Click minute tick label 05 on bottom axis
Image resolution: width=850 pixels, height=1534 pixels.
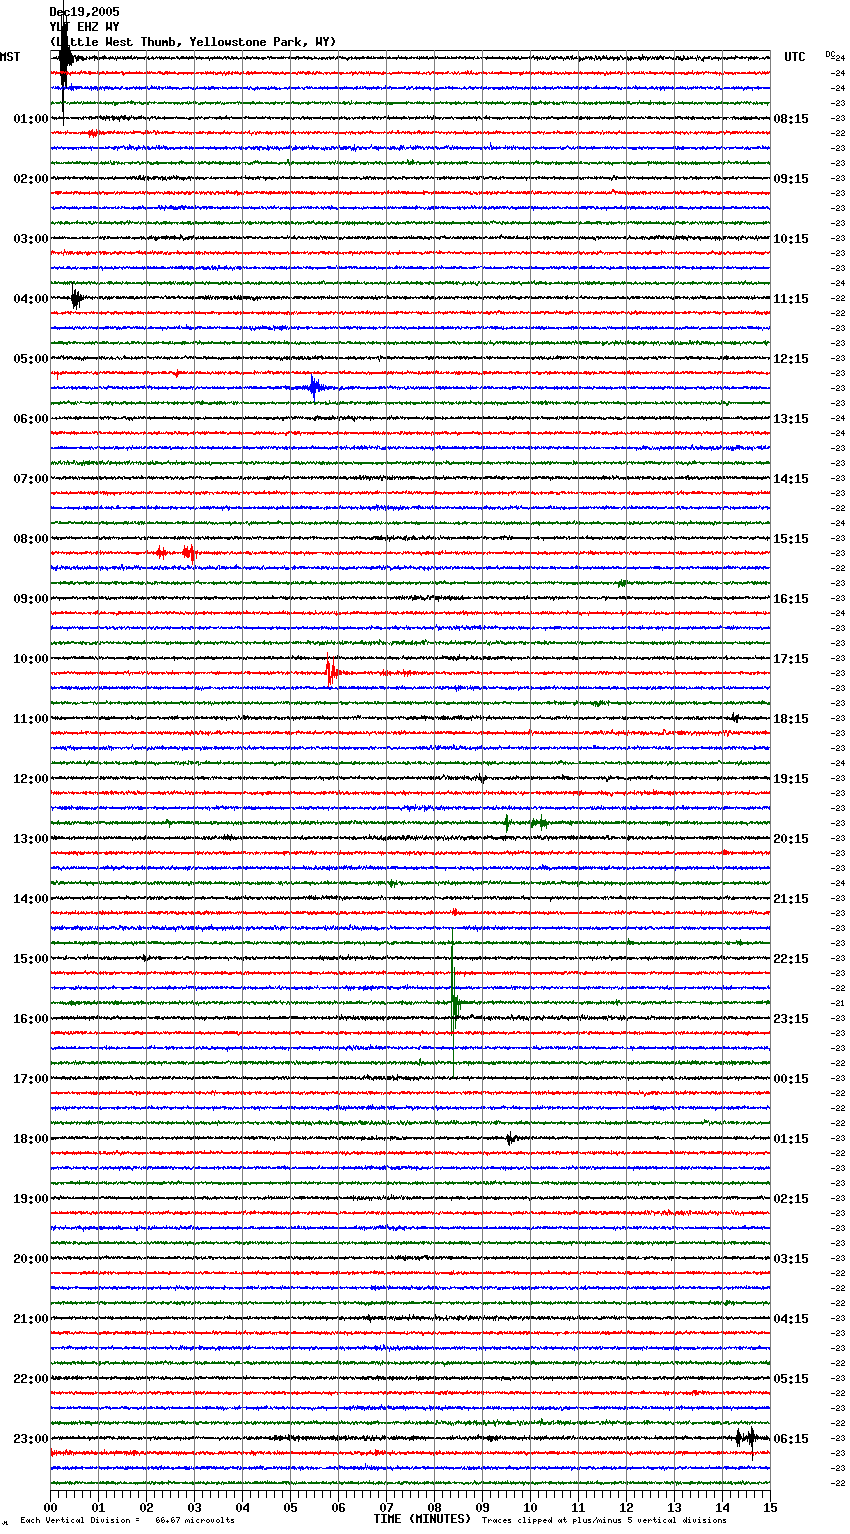pos(290,1507)
